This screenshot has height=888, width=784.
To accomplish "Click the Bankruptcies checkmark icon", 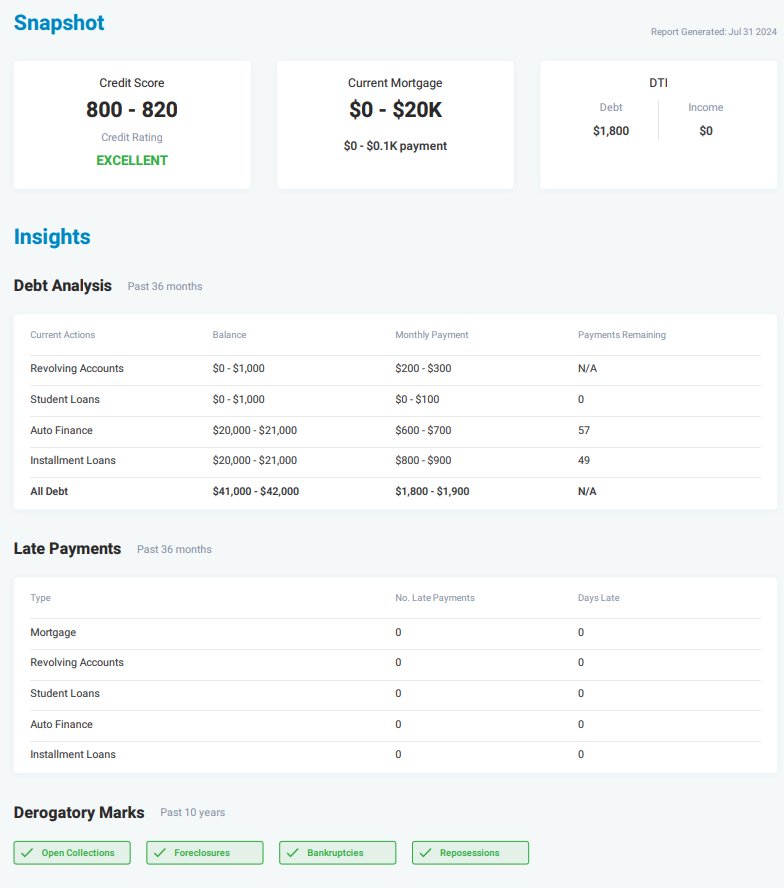I will [292, 852].
